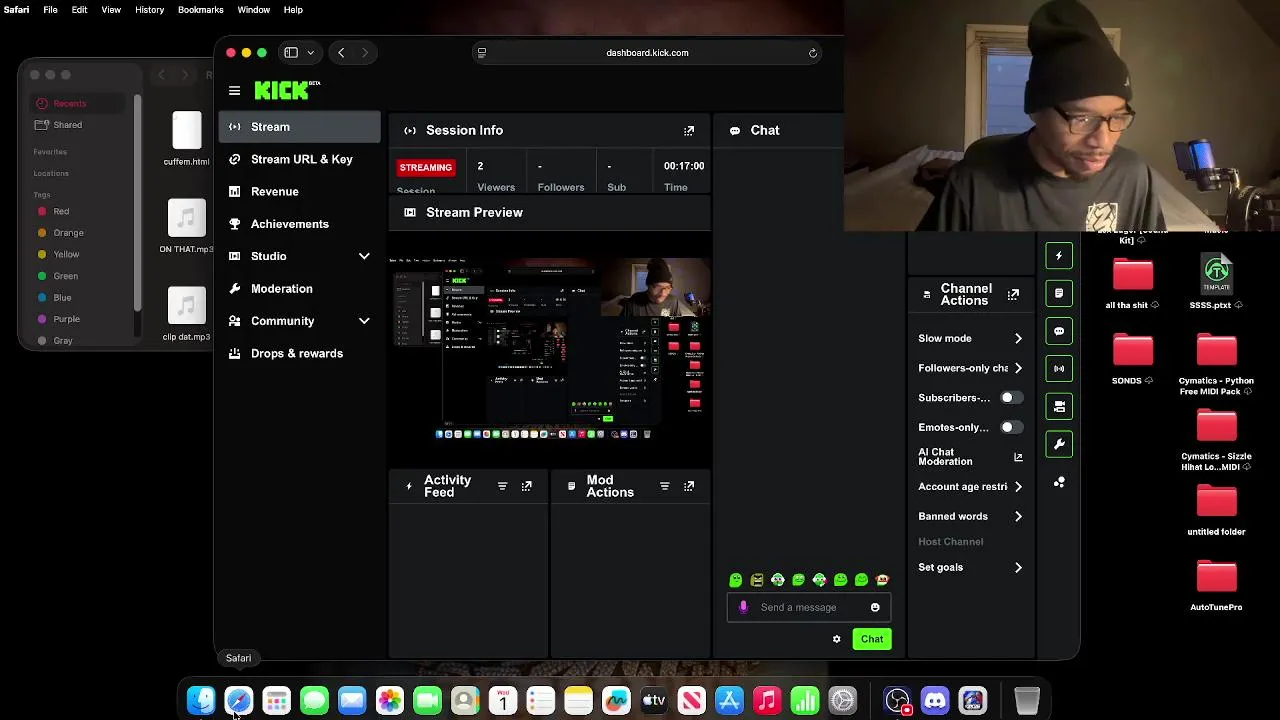Open the Edit menu
The height and width of the screenshot is (720, 1280).
(x=79, y=9)
